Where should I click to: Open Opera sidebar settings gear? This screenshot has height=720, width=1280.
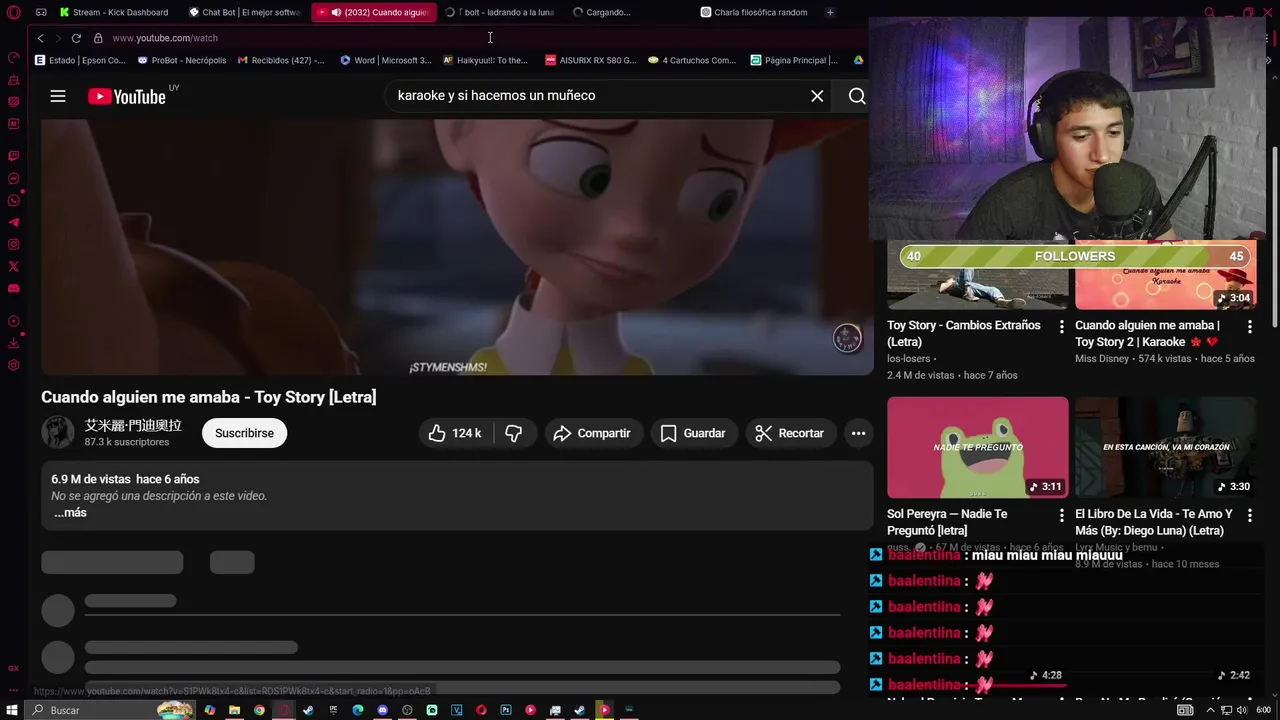pos(13,365)
